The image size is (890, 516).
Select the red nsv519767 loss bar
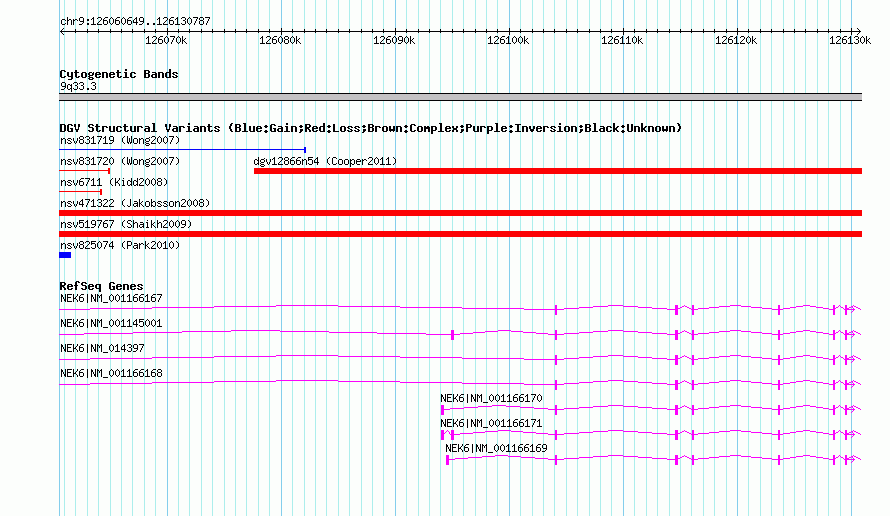point(460,234)
